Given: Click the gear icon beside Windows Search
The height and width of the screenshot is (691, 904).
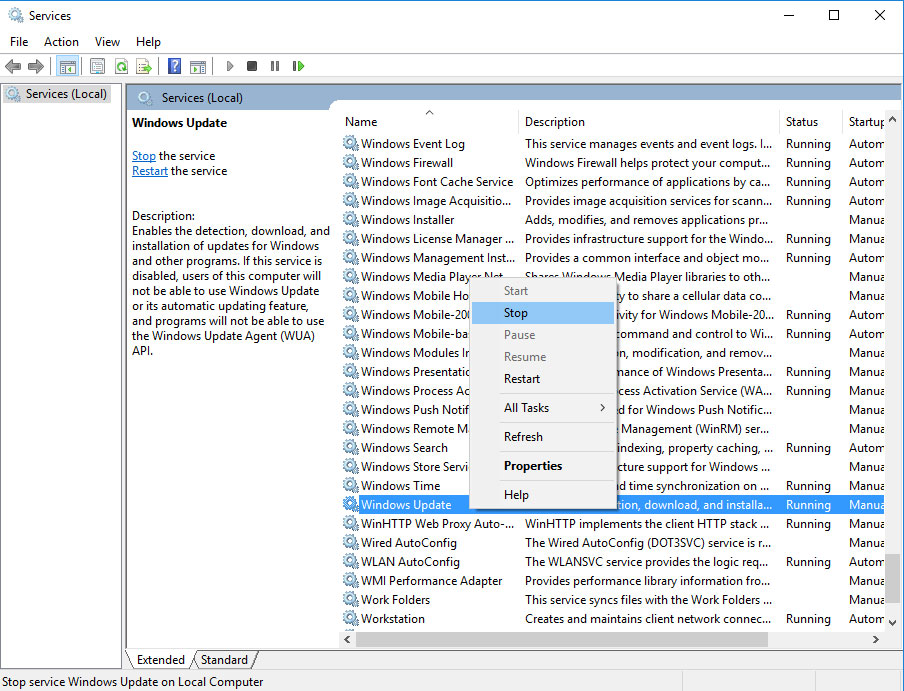Looking at the screenshot, I should (351, 447).
